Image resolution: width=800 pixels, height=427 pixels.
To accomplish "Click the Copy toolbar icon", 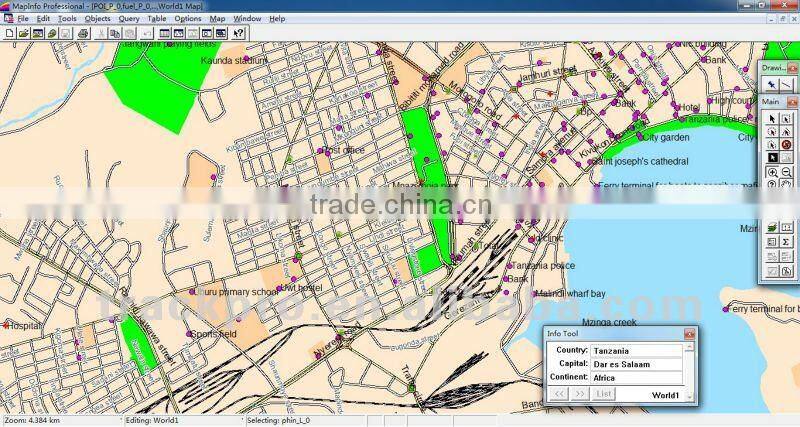I will 115,34.
